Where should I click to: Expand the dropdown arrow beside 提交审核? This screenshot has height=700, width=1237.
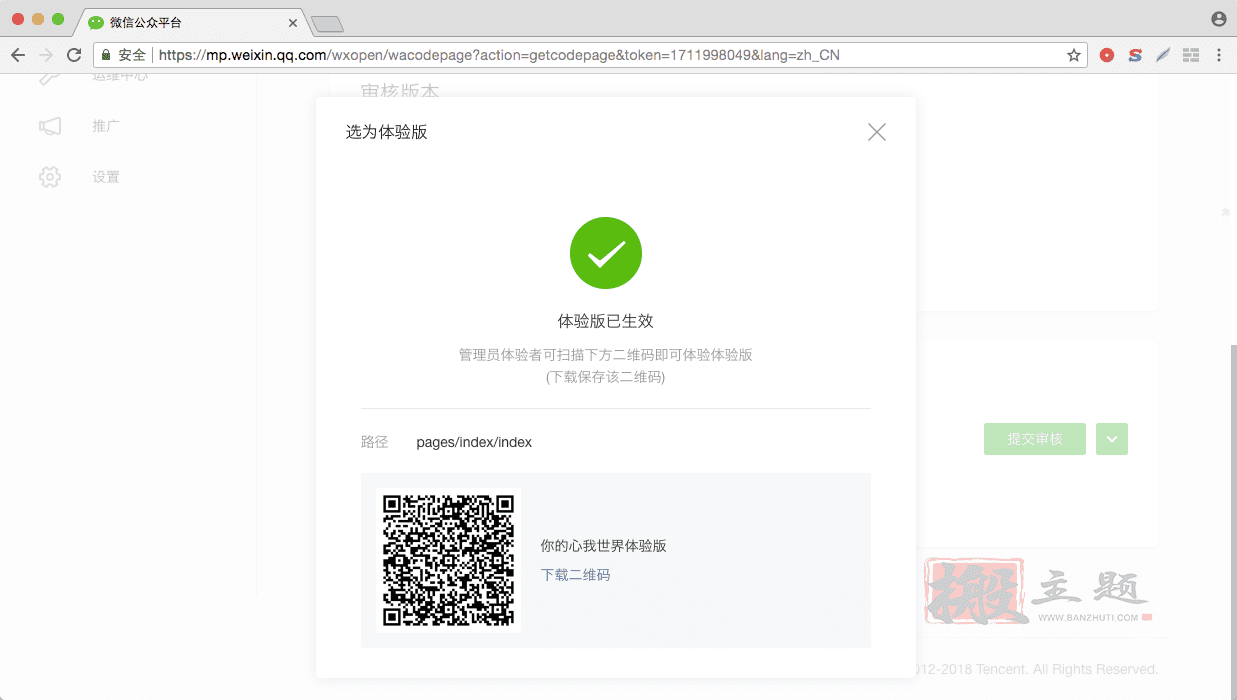click(x=1112, y=439)
